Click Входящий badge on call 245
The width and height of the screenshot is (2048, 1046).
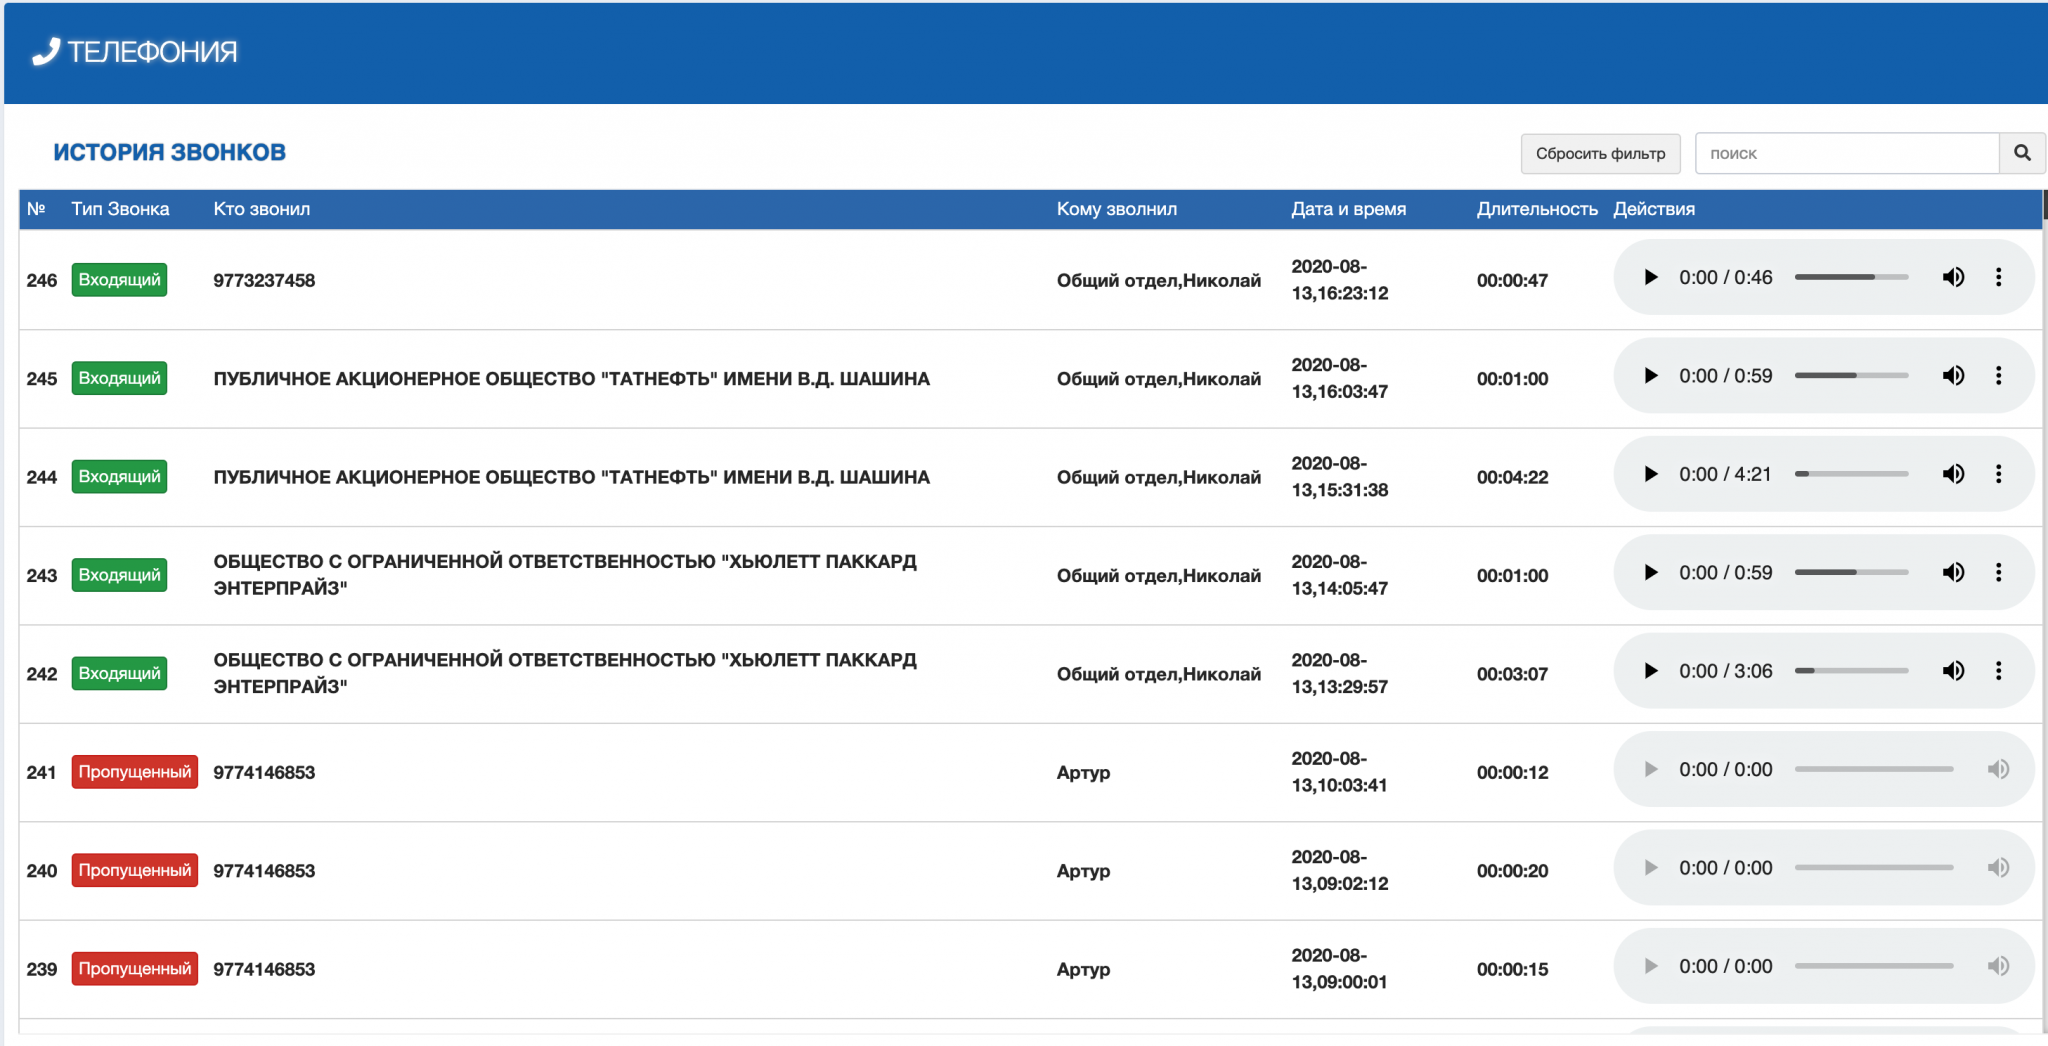119,378
